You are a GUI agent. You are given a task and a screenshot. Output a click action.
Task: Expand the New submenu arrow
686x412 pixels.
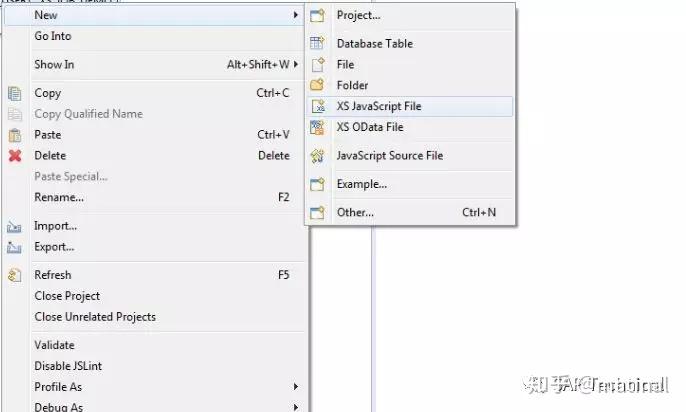point(295,15)
